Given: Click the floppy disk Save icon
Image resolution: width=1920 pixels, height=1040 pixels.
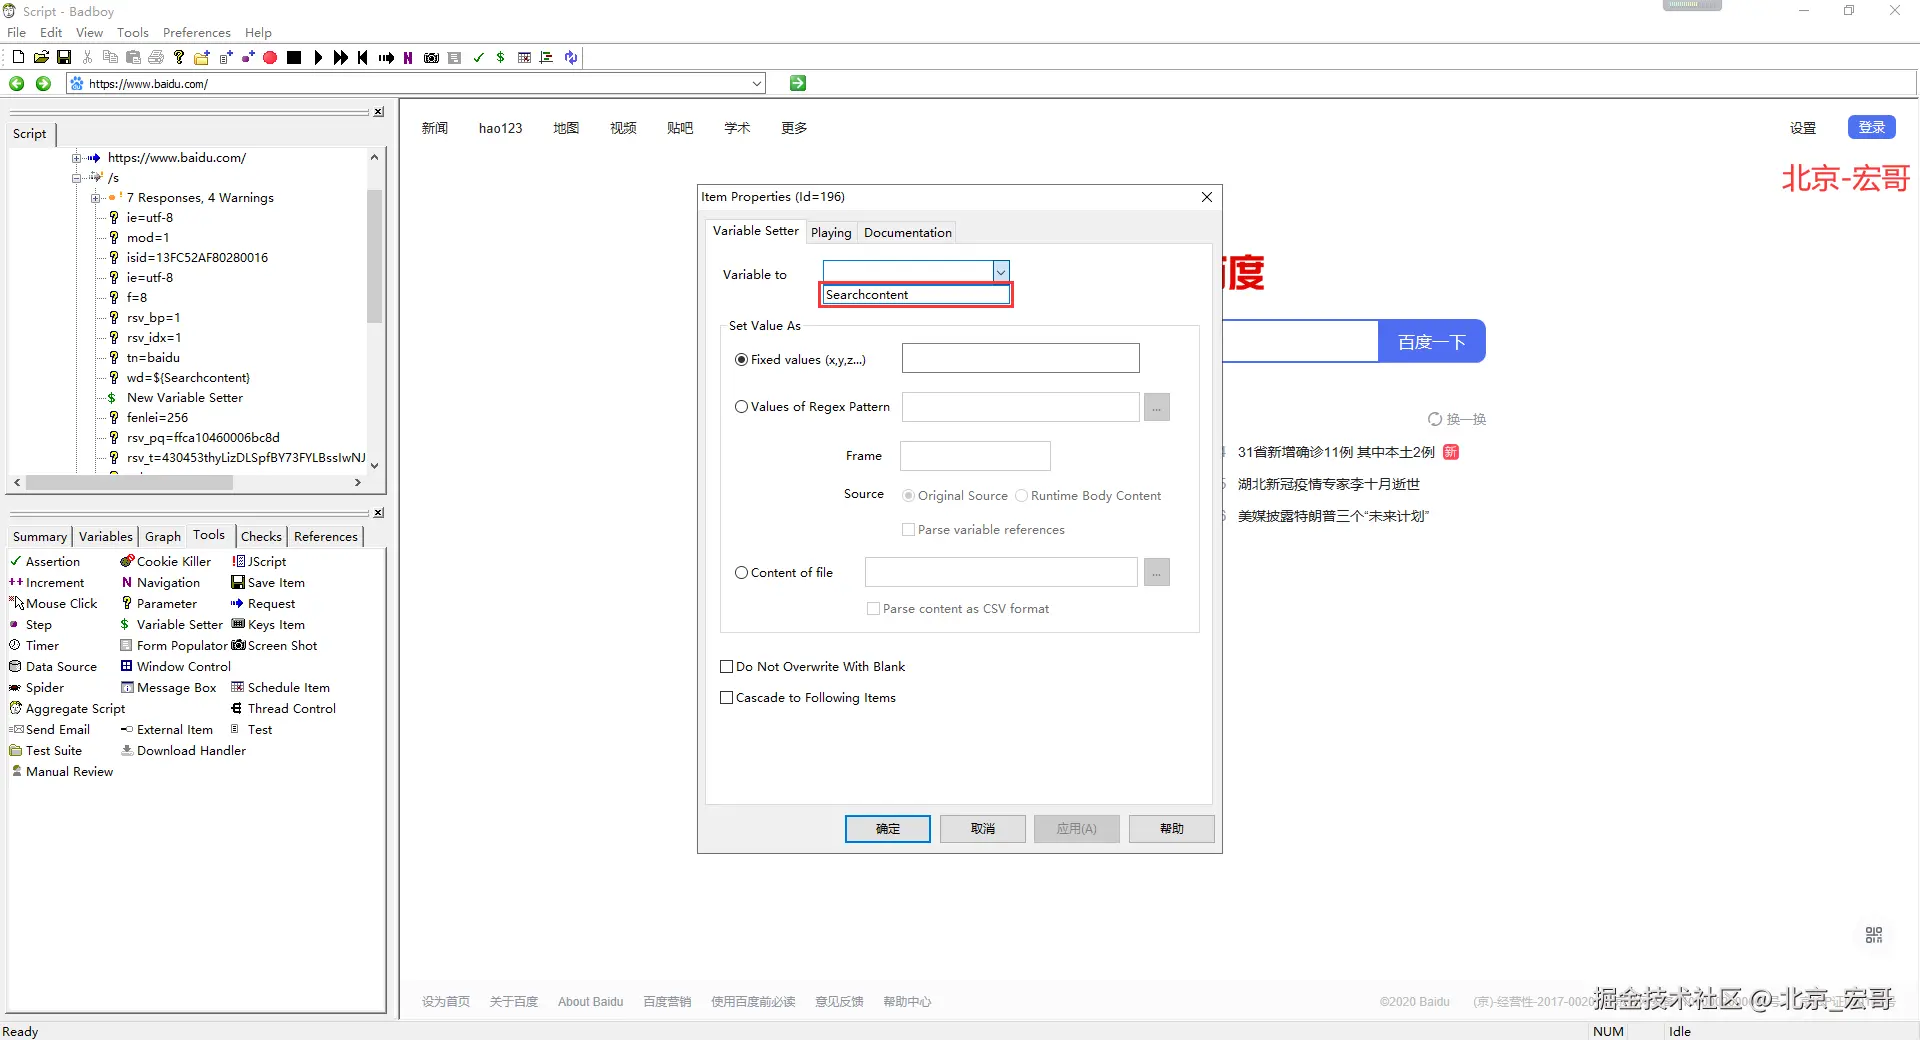Looking at the screenshot, I should click(64, 58).
